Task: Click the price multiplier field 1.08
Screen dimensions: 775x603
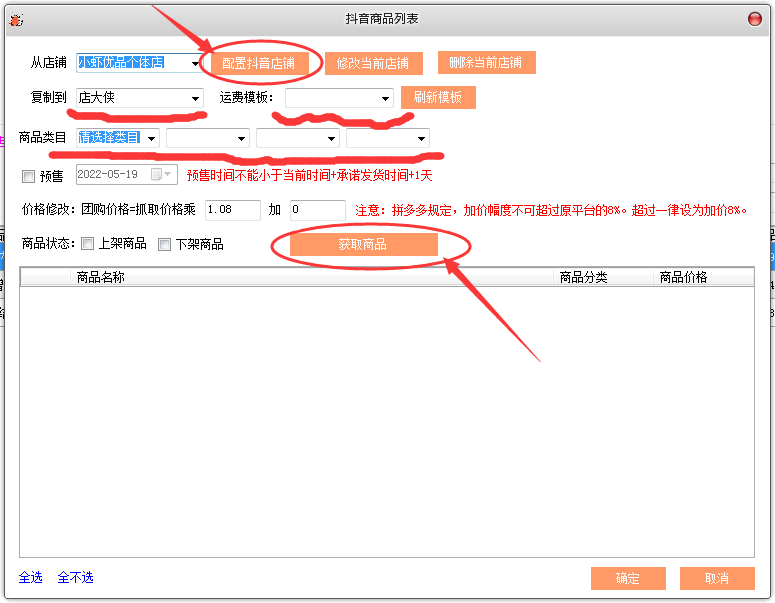Action: [232, 210]
